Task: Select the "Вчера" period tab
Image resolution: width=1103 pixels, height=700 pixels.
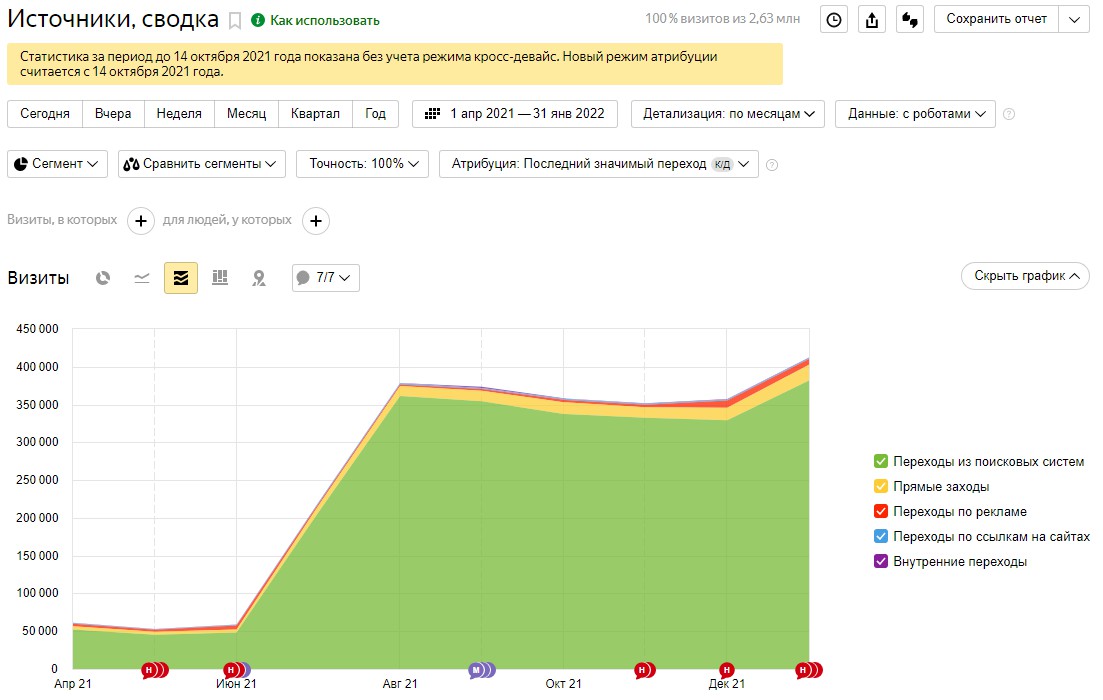Action: click(113, 114)
